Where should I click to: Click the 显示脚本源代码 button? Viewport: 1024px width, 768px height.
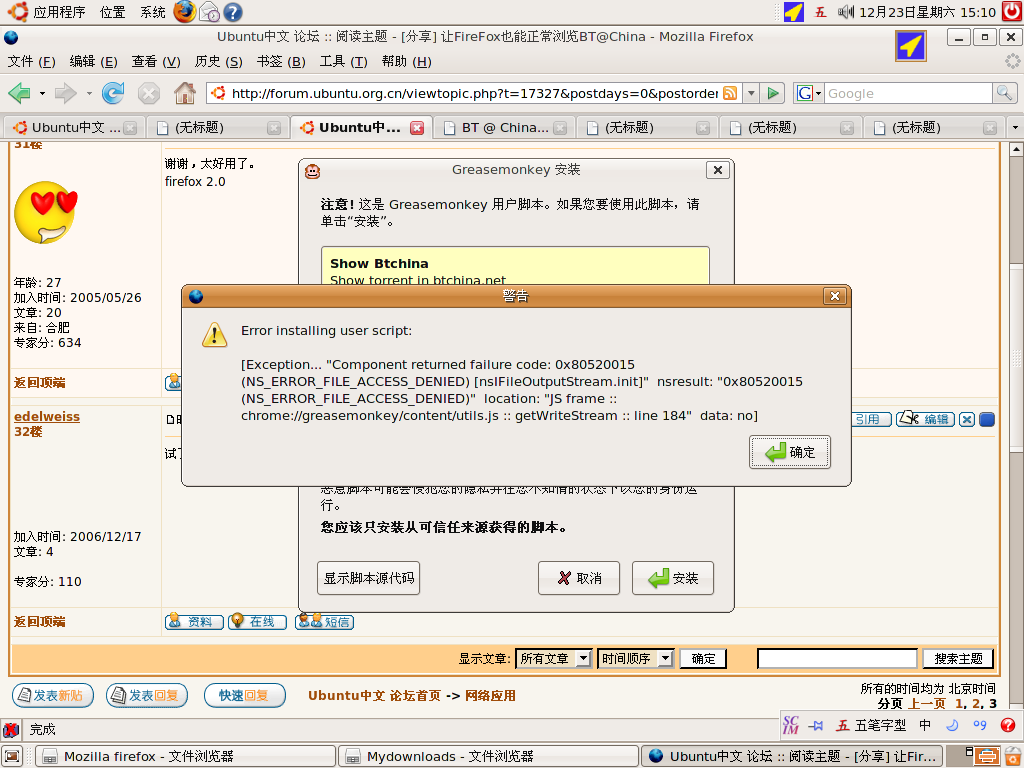[368, 578]
